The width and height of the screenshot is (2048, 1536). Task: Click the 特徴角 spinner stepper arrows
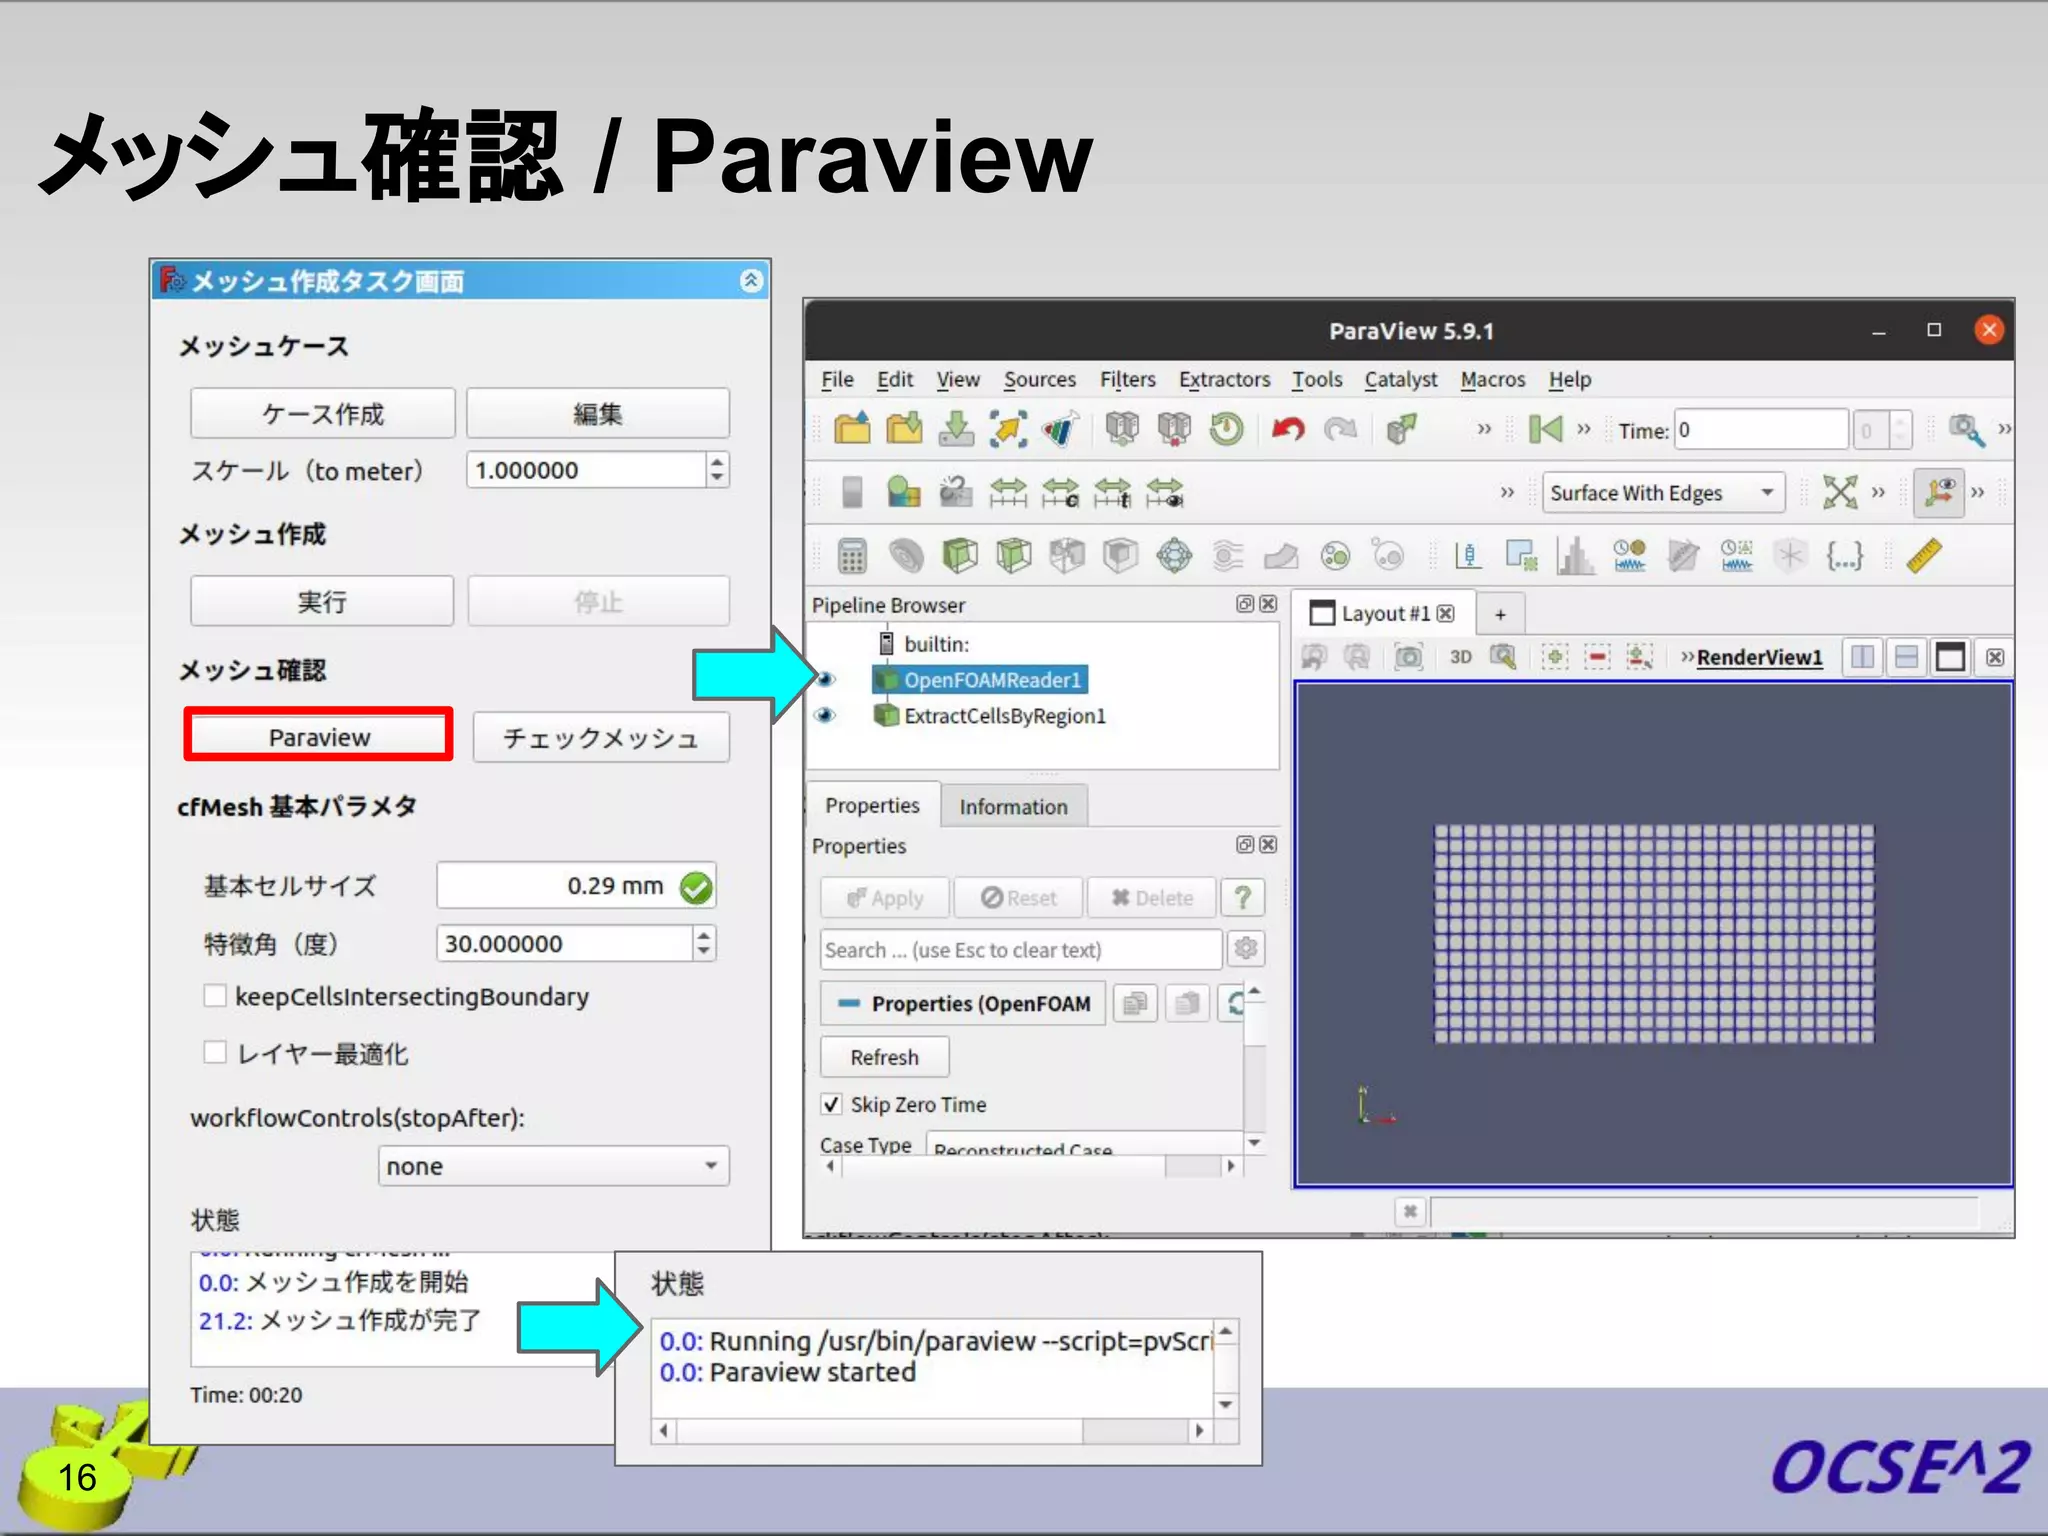pyautogui.click(x=704, y=943)
